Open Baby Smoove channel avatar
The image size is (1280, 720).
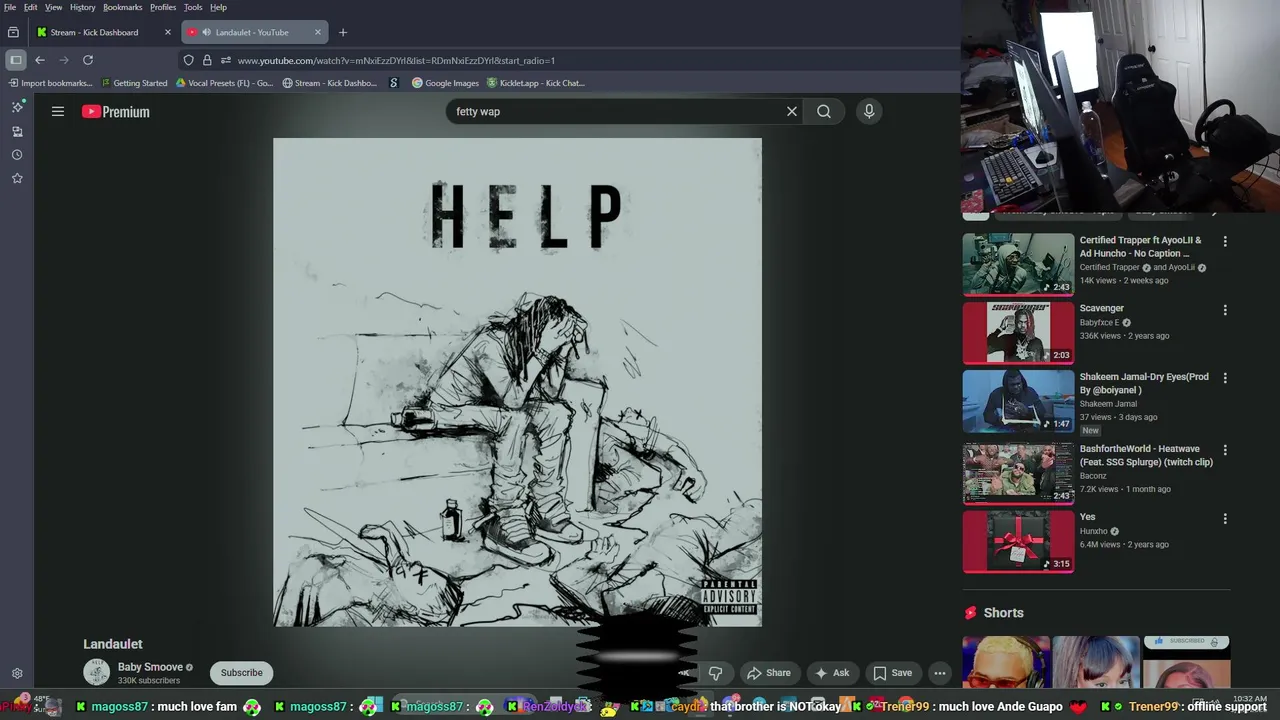coord(96,673)
